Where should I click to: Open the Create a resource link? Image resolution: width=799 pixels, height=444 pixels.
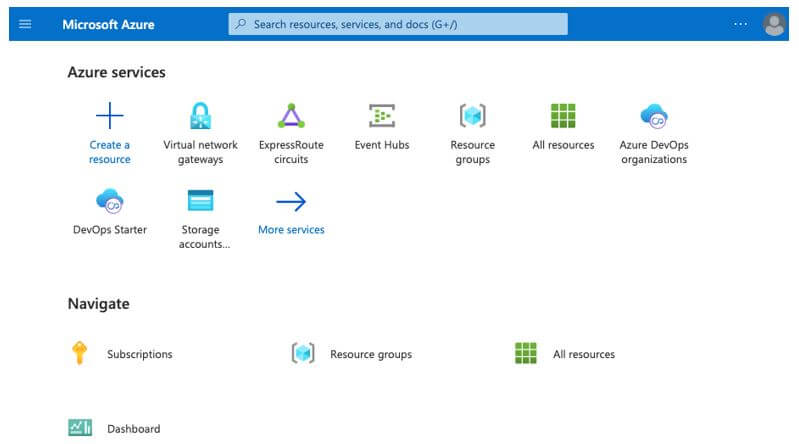click(110, 152)
